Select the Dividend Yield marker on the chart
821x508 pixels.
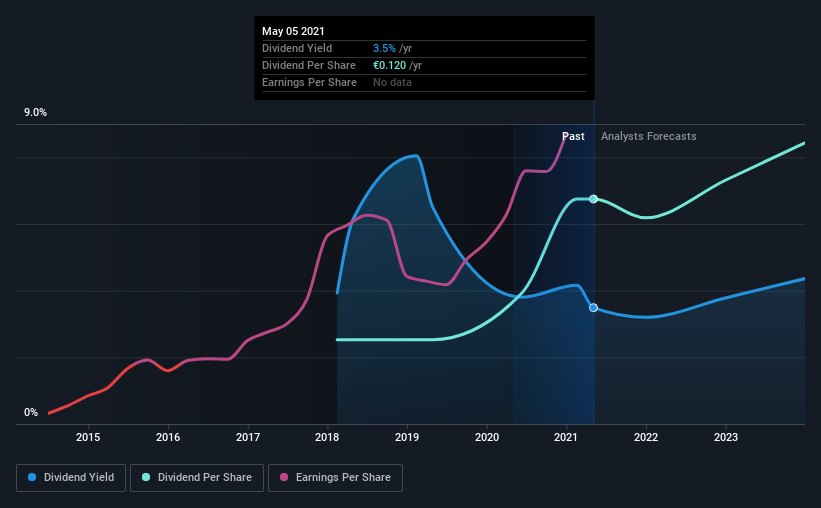593,307
